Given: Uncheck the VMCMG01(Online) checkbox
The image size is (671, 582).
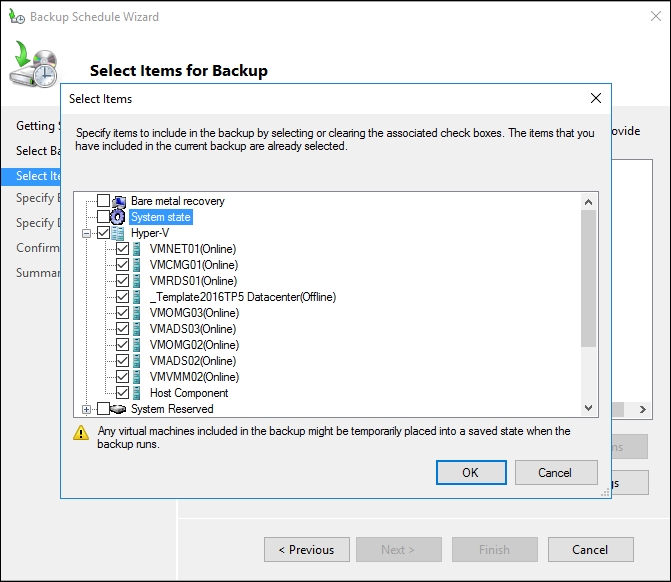Looking at the screenshot, I should coord(122,265).
